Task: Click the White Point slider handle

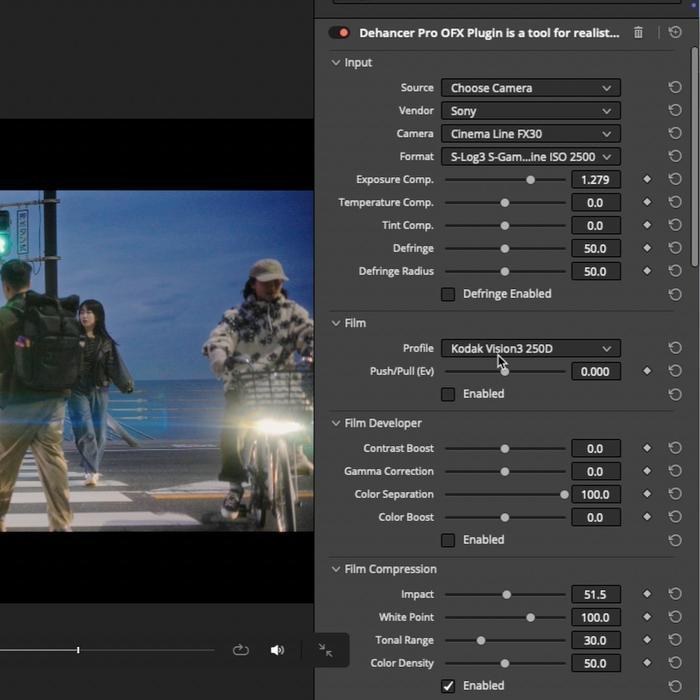Action: pyautogui.click(x=530, y=618)
